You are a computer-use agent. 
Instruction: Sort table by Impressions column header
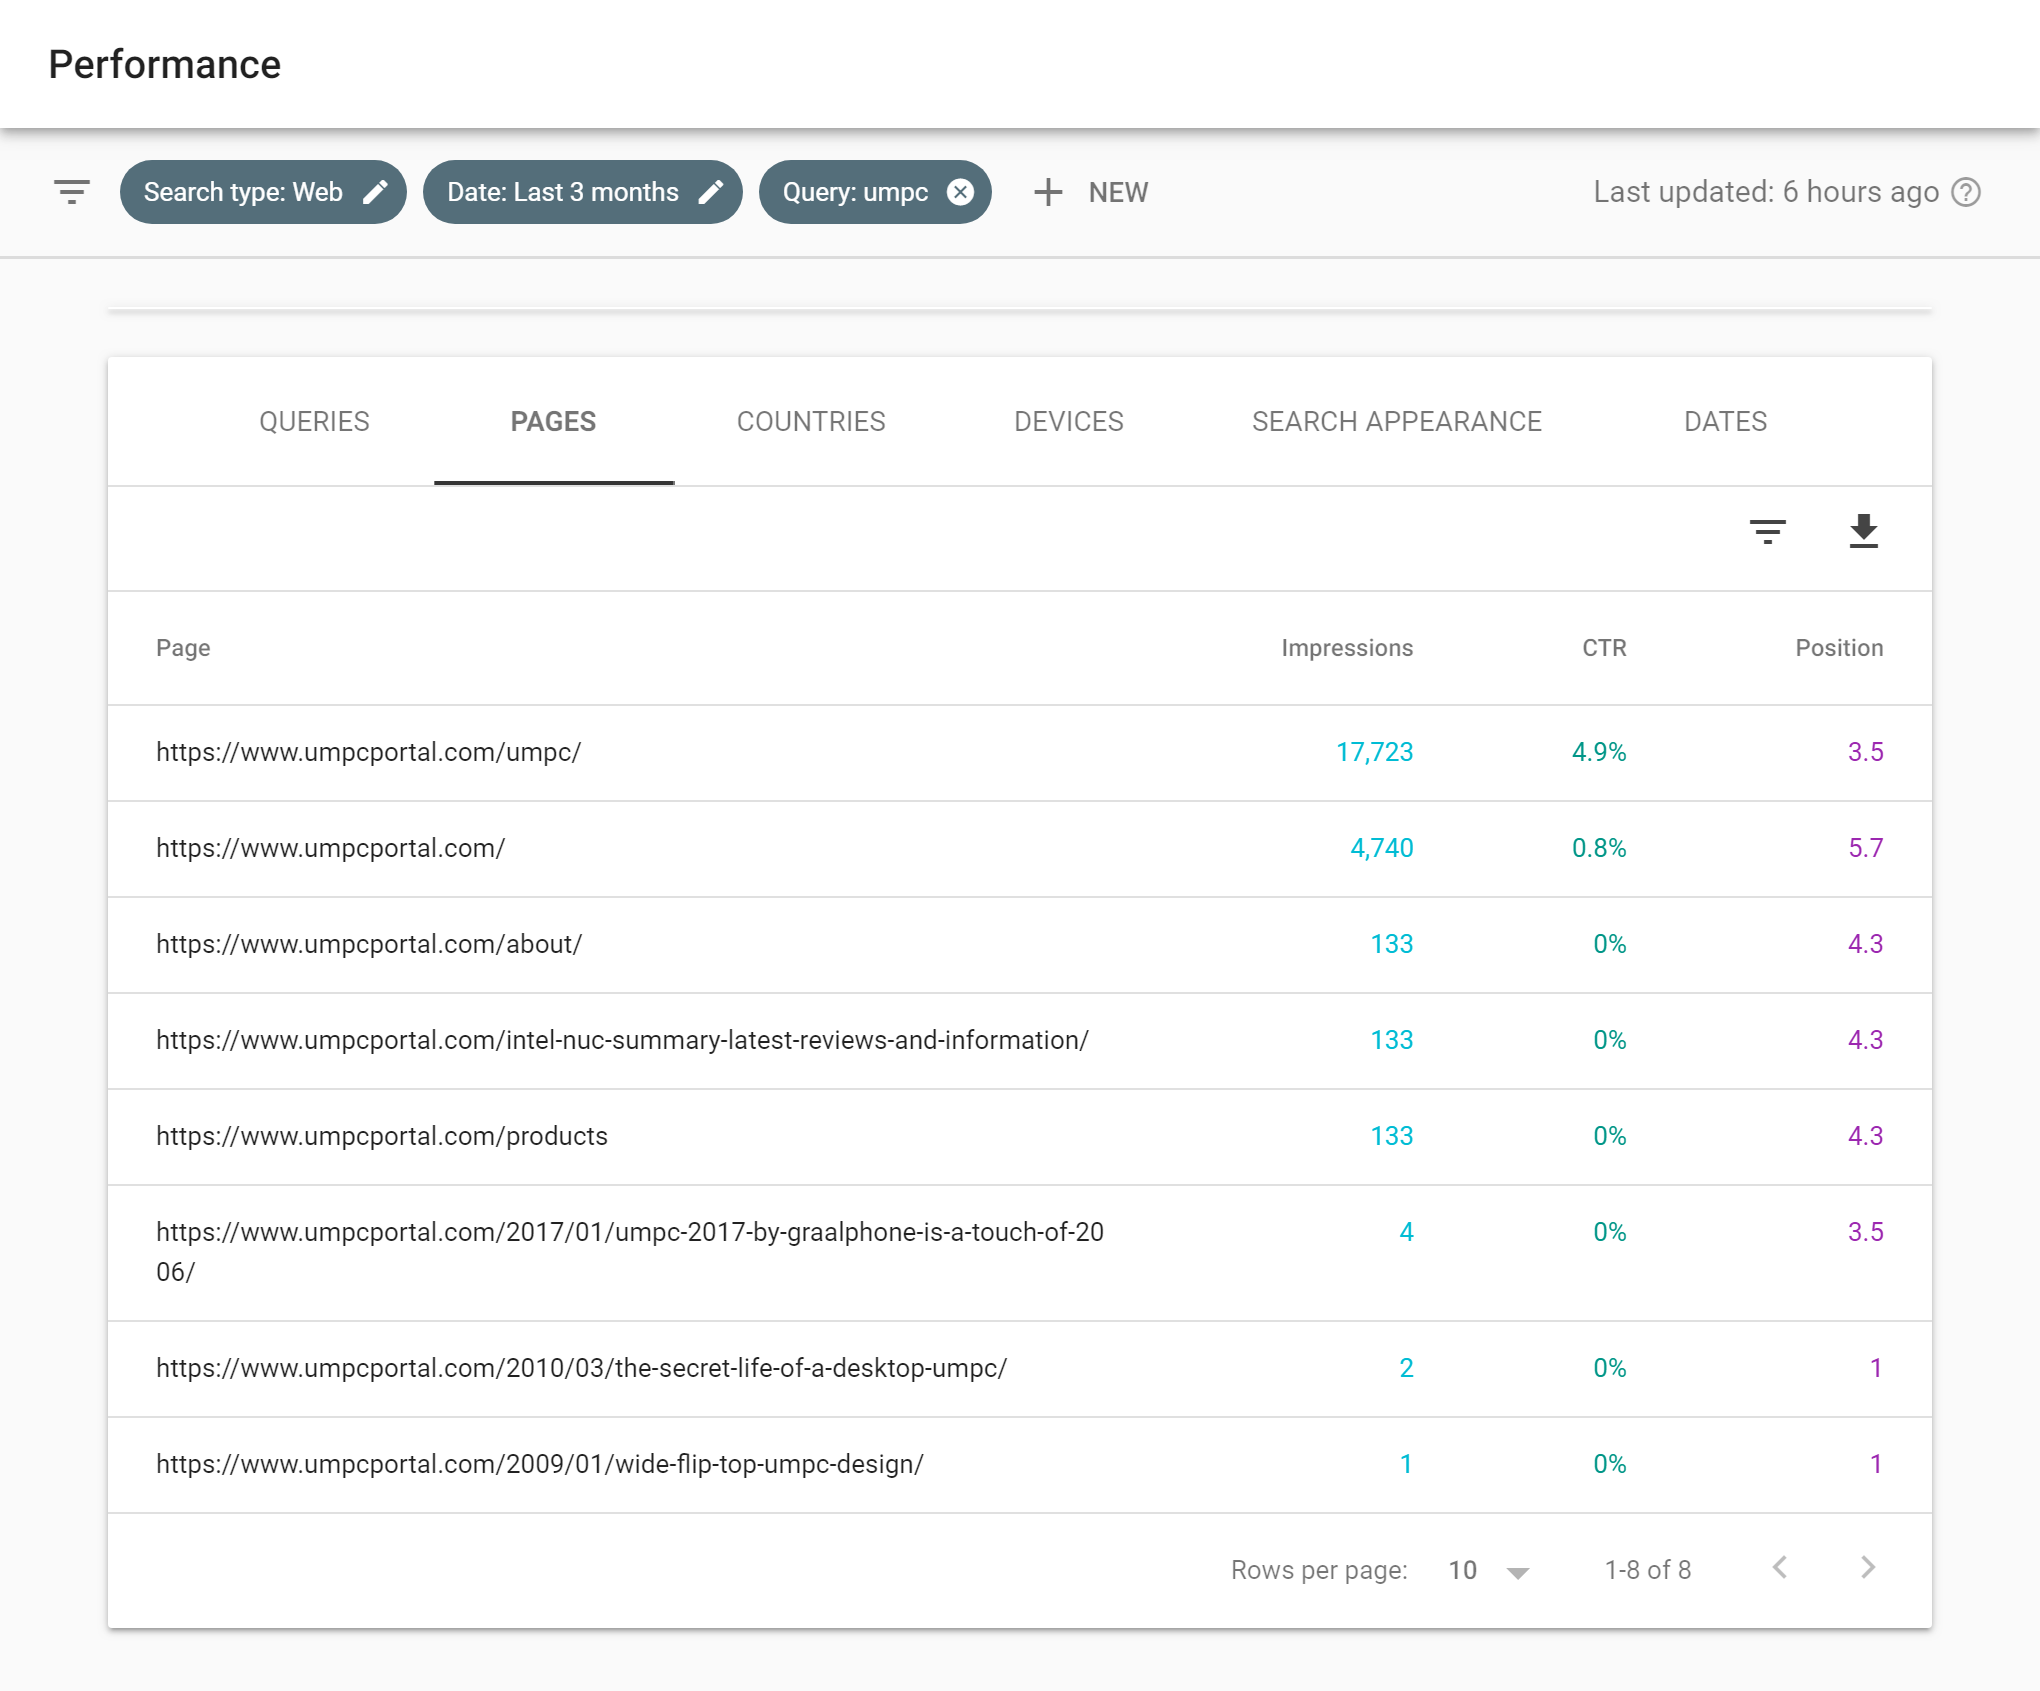click(x=1346, y=648)
